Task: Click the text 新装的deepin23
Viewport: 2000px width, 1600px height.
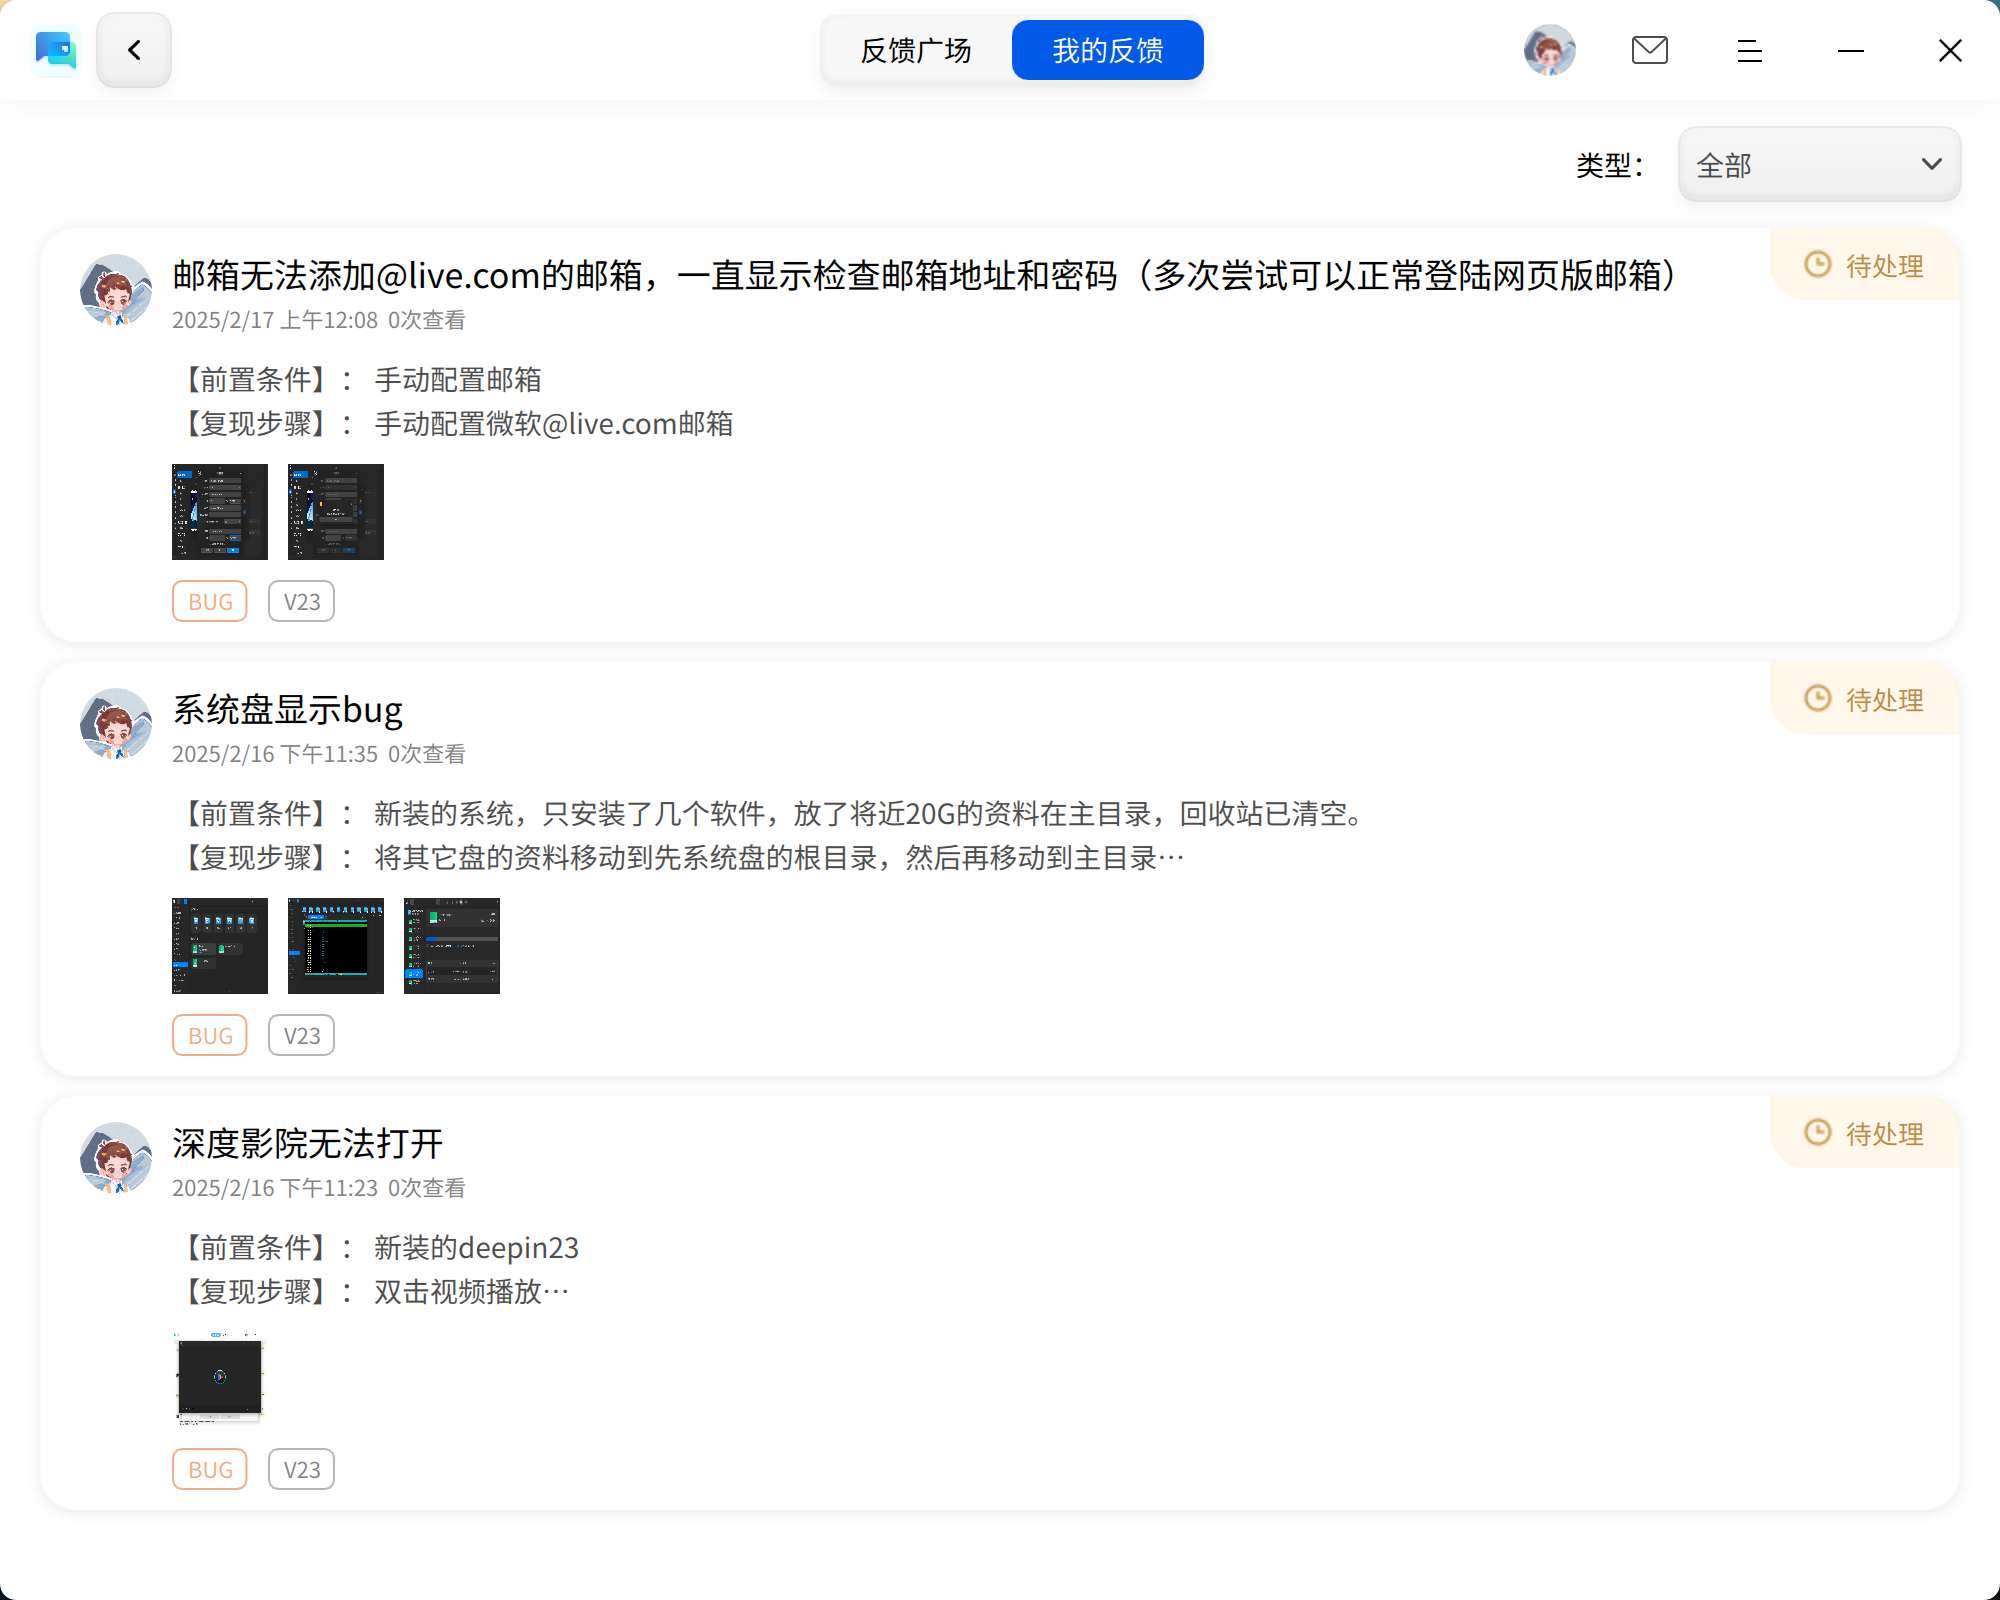Action: coord(477,1248)
